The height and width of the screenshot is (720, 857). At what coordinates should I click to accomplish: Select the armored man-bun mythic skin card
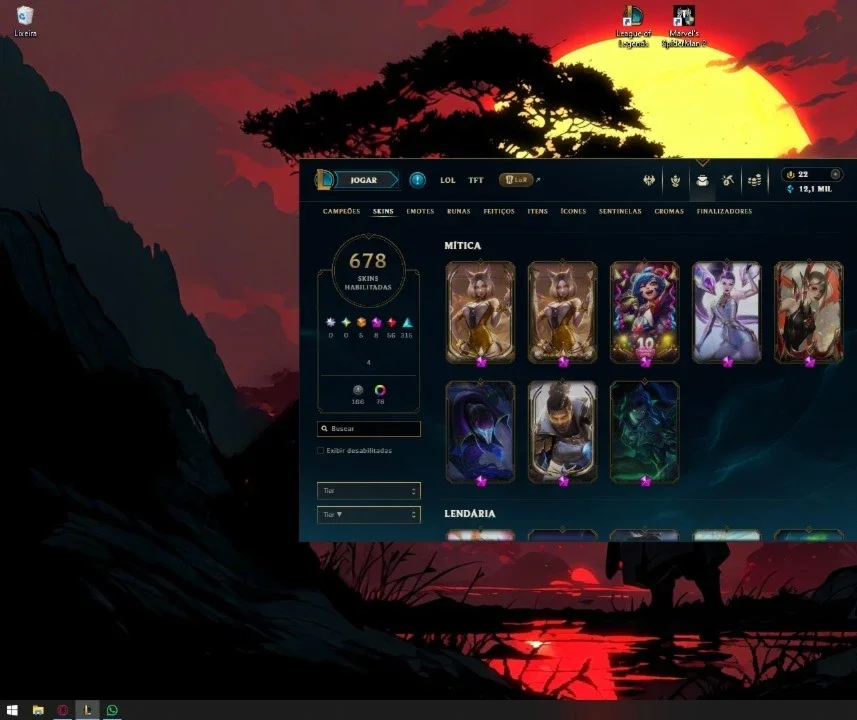point(562,432)
